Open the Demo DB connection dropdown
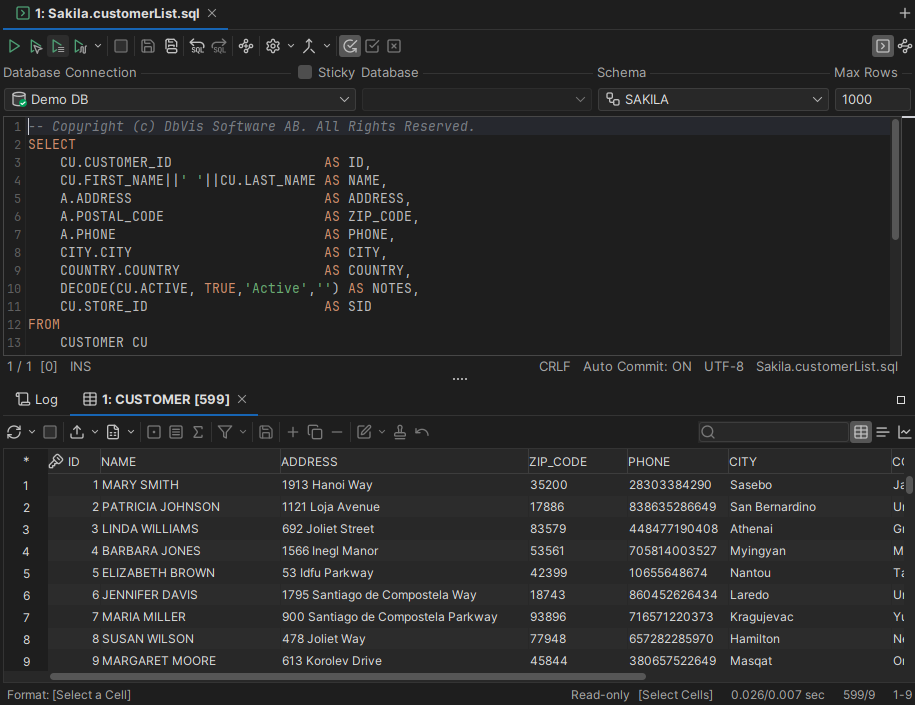The height and width of the screenshot is (705, 915). [x=180, y=99]
